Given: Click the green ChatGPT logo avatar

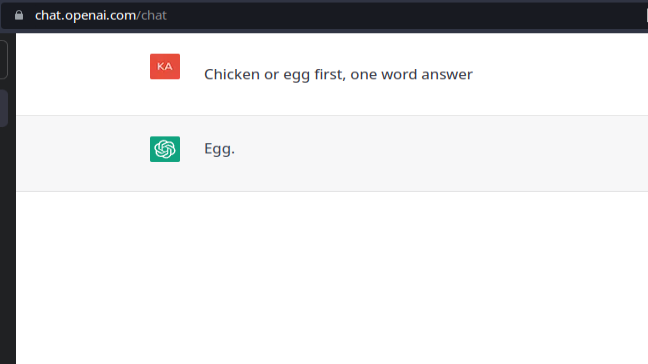Looking at the screenshot, I should (x=165, y=149).
